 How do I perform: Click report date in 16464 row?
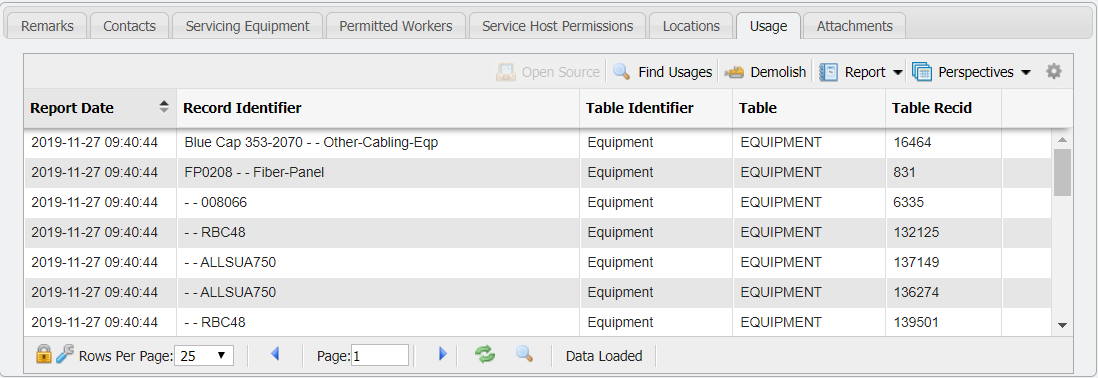pyautogui.click(x=95, y=142)
